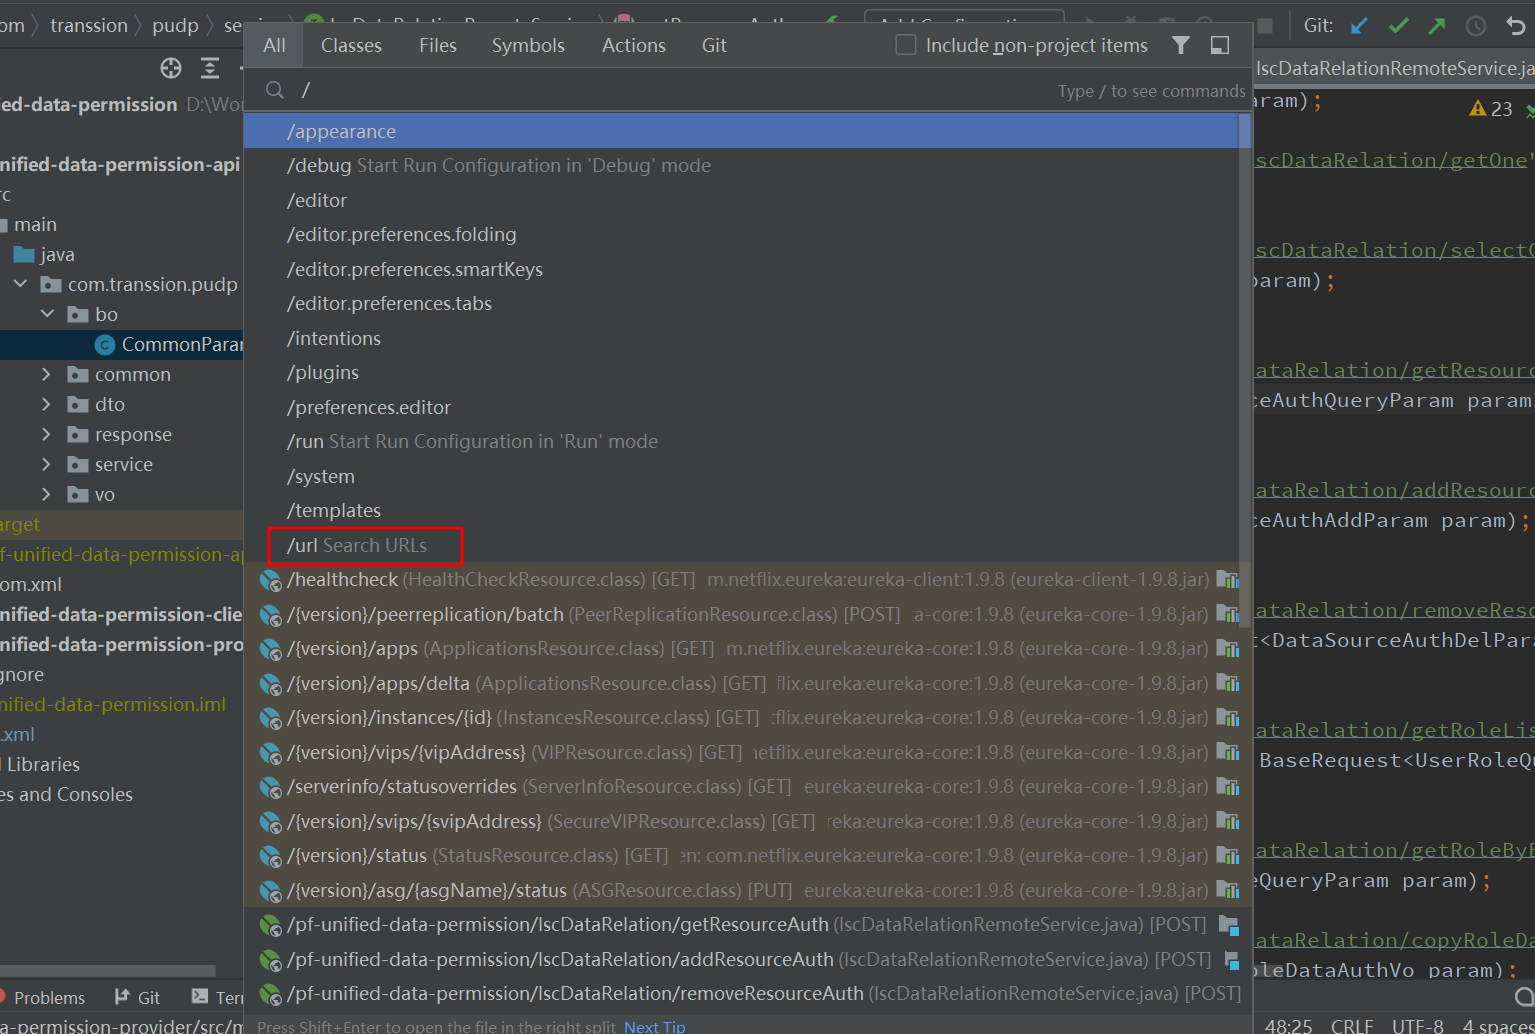Select /run Start Run Configuration entry
The height and width of the screenshot is (1034, 1535).
tap(741, 441)
